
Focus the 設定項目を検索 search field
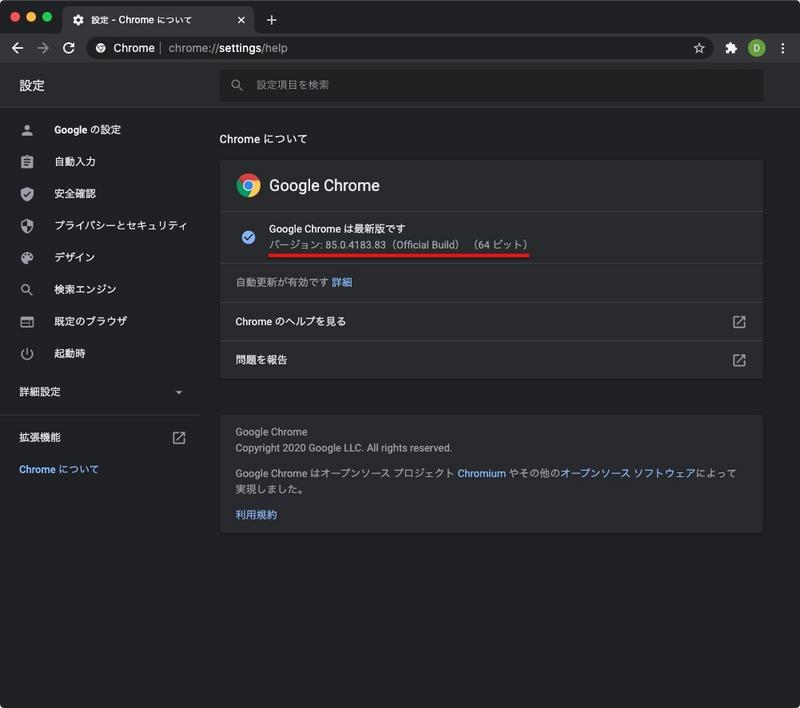click(x=491, y=85)
